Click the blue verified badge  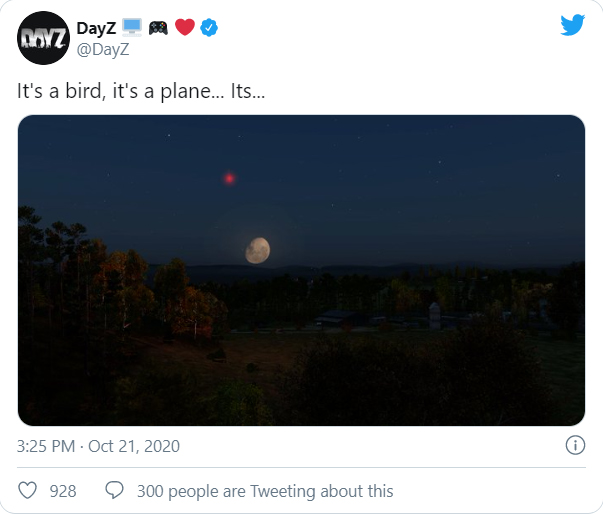click(x=209, y=27)
